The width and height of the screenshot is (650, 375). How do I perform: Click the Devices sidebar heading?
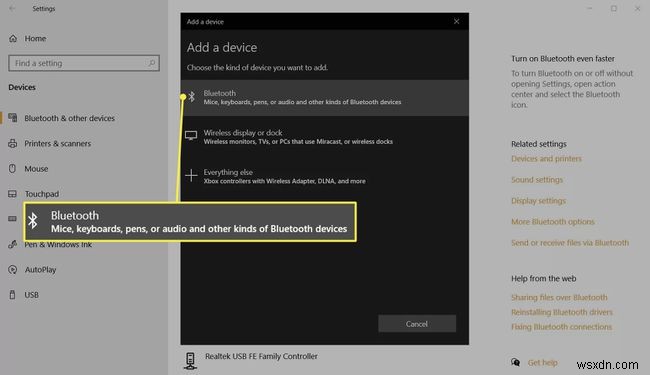coord(22,87)
